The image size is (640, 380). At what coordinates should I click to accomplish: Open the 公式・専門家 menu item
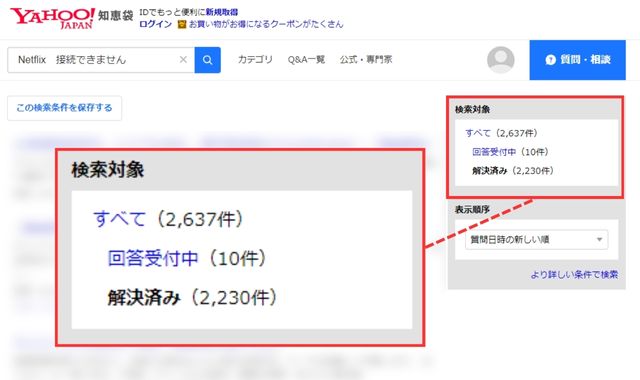(366, 60)
